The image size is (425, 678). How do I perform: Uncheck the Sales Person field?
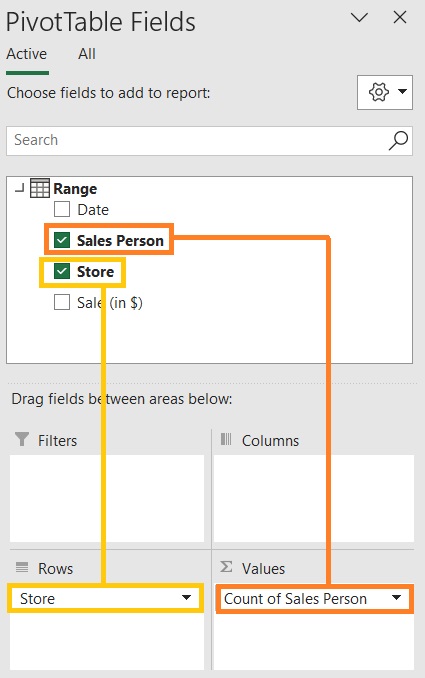pyautogui.click(x=62, y=240)
